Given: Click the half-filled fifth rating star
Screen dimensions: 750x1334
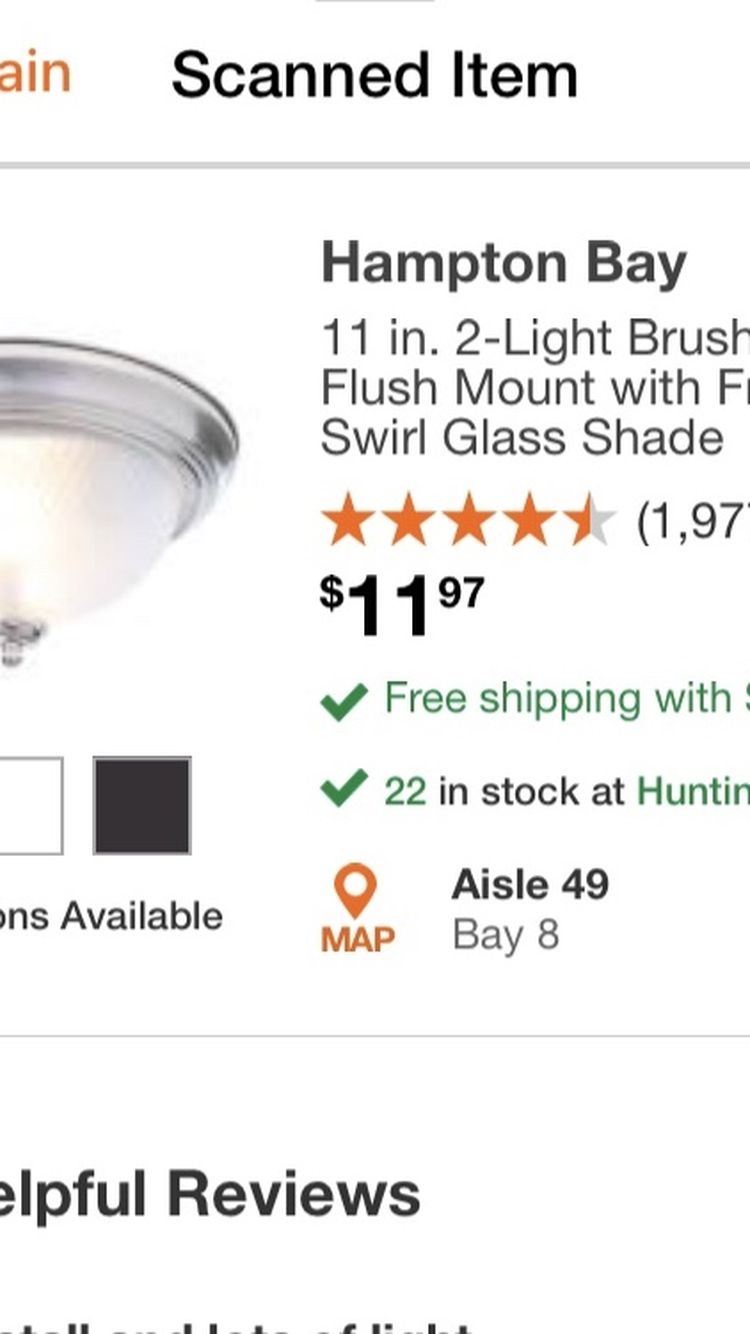Looking at the screenshot, I should (x=590, y=523).
